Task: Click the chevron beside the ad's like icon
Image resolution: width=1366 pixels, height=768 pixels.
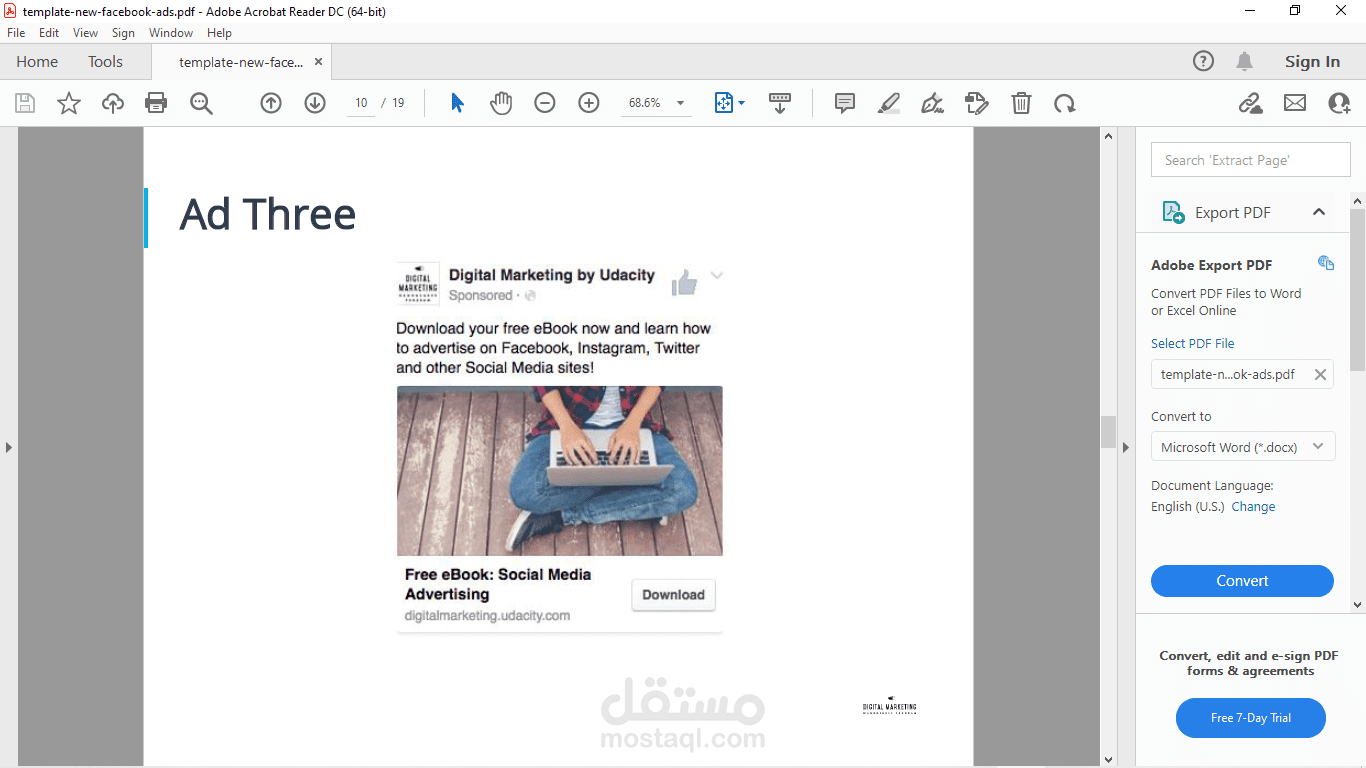Action: pos(716,276)
